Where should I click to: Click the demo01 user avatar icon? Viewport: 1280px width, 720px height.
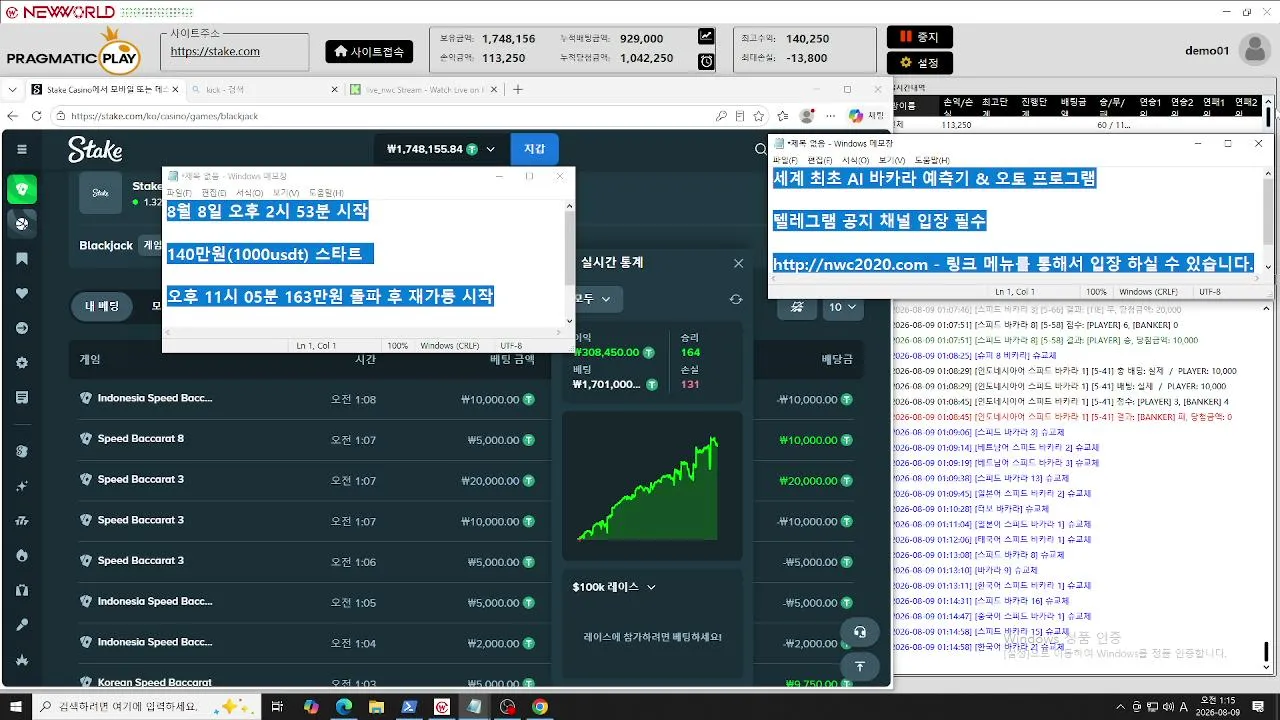click(x=1254, y=50)
